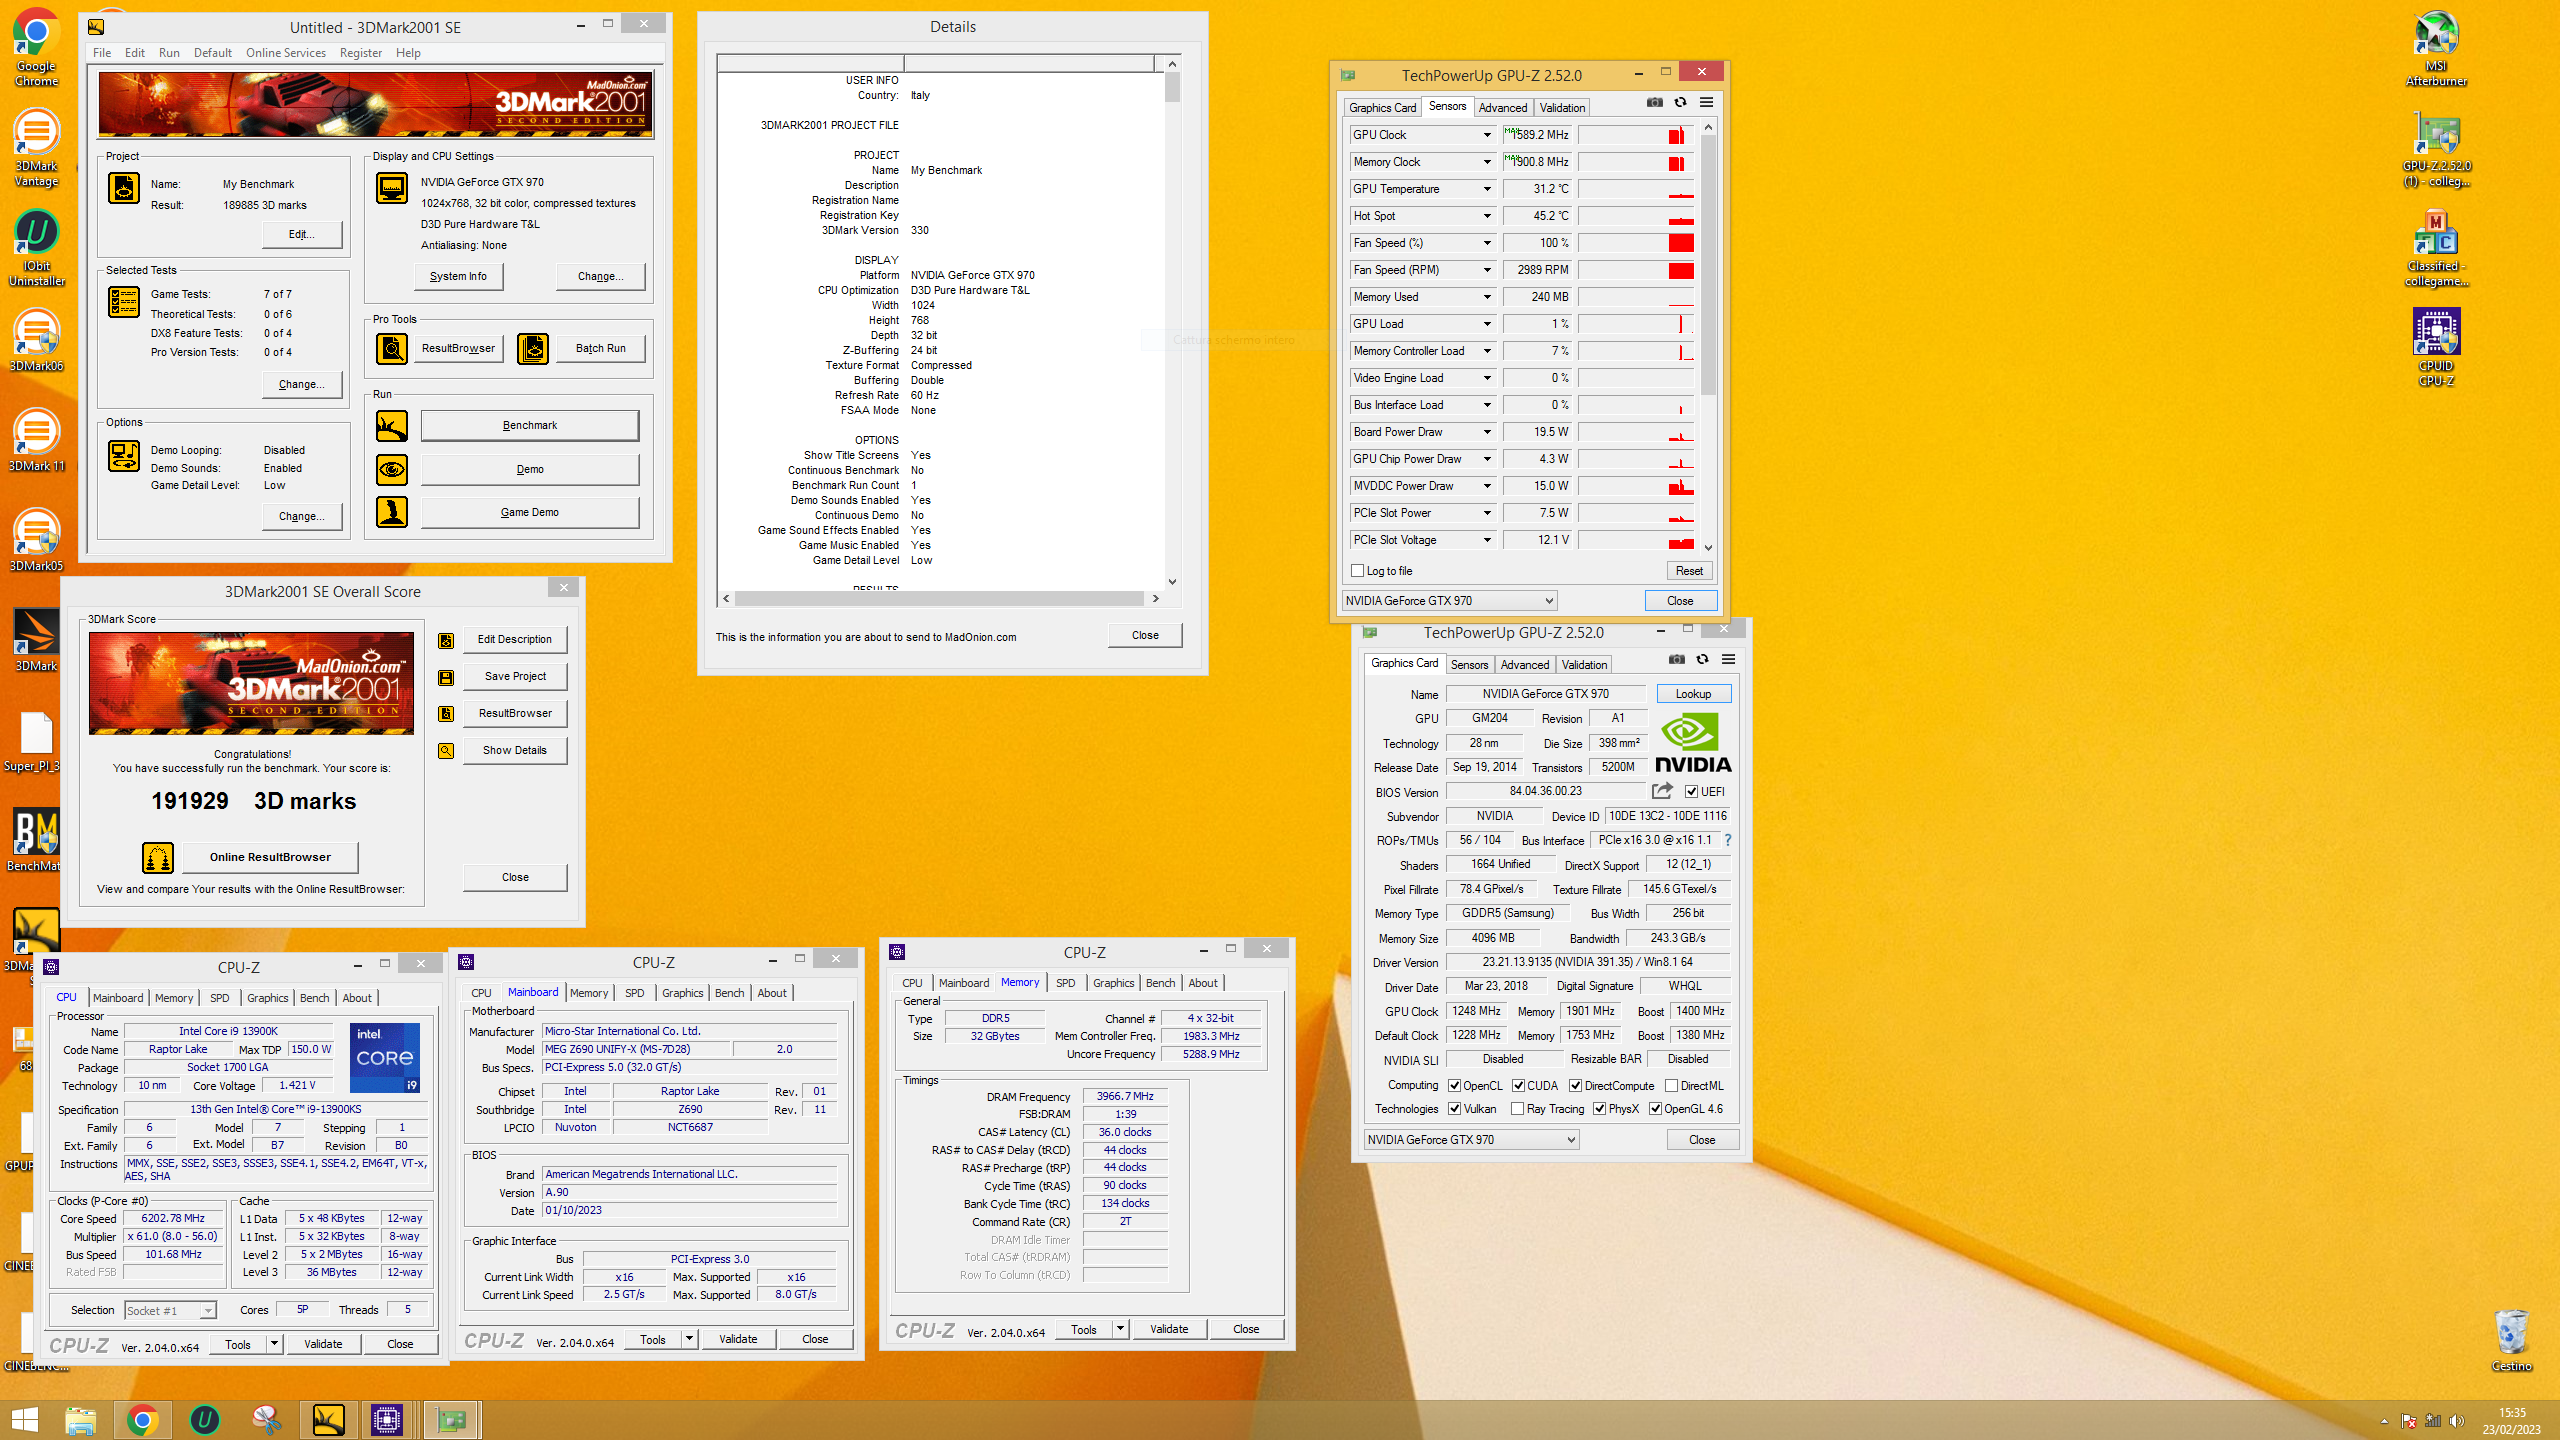The image size is (2560, 1440).
Task: Switch to Bench tab in CPU-Z Memory window
Action: (x=1160, y=983)
